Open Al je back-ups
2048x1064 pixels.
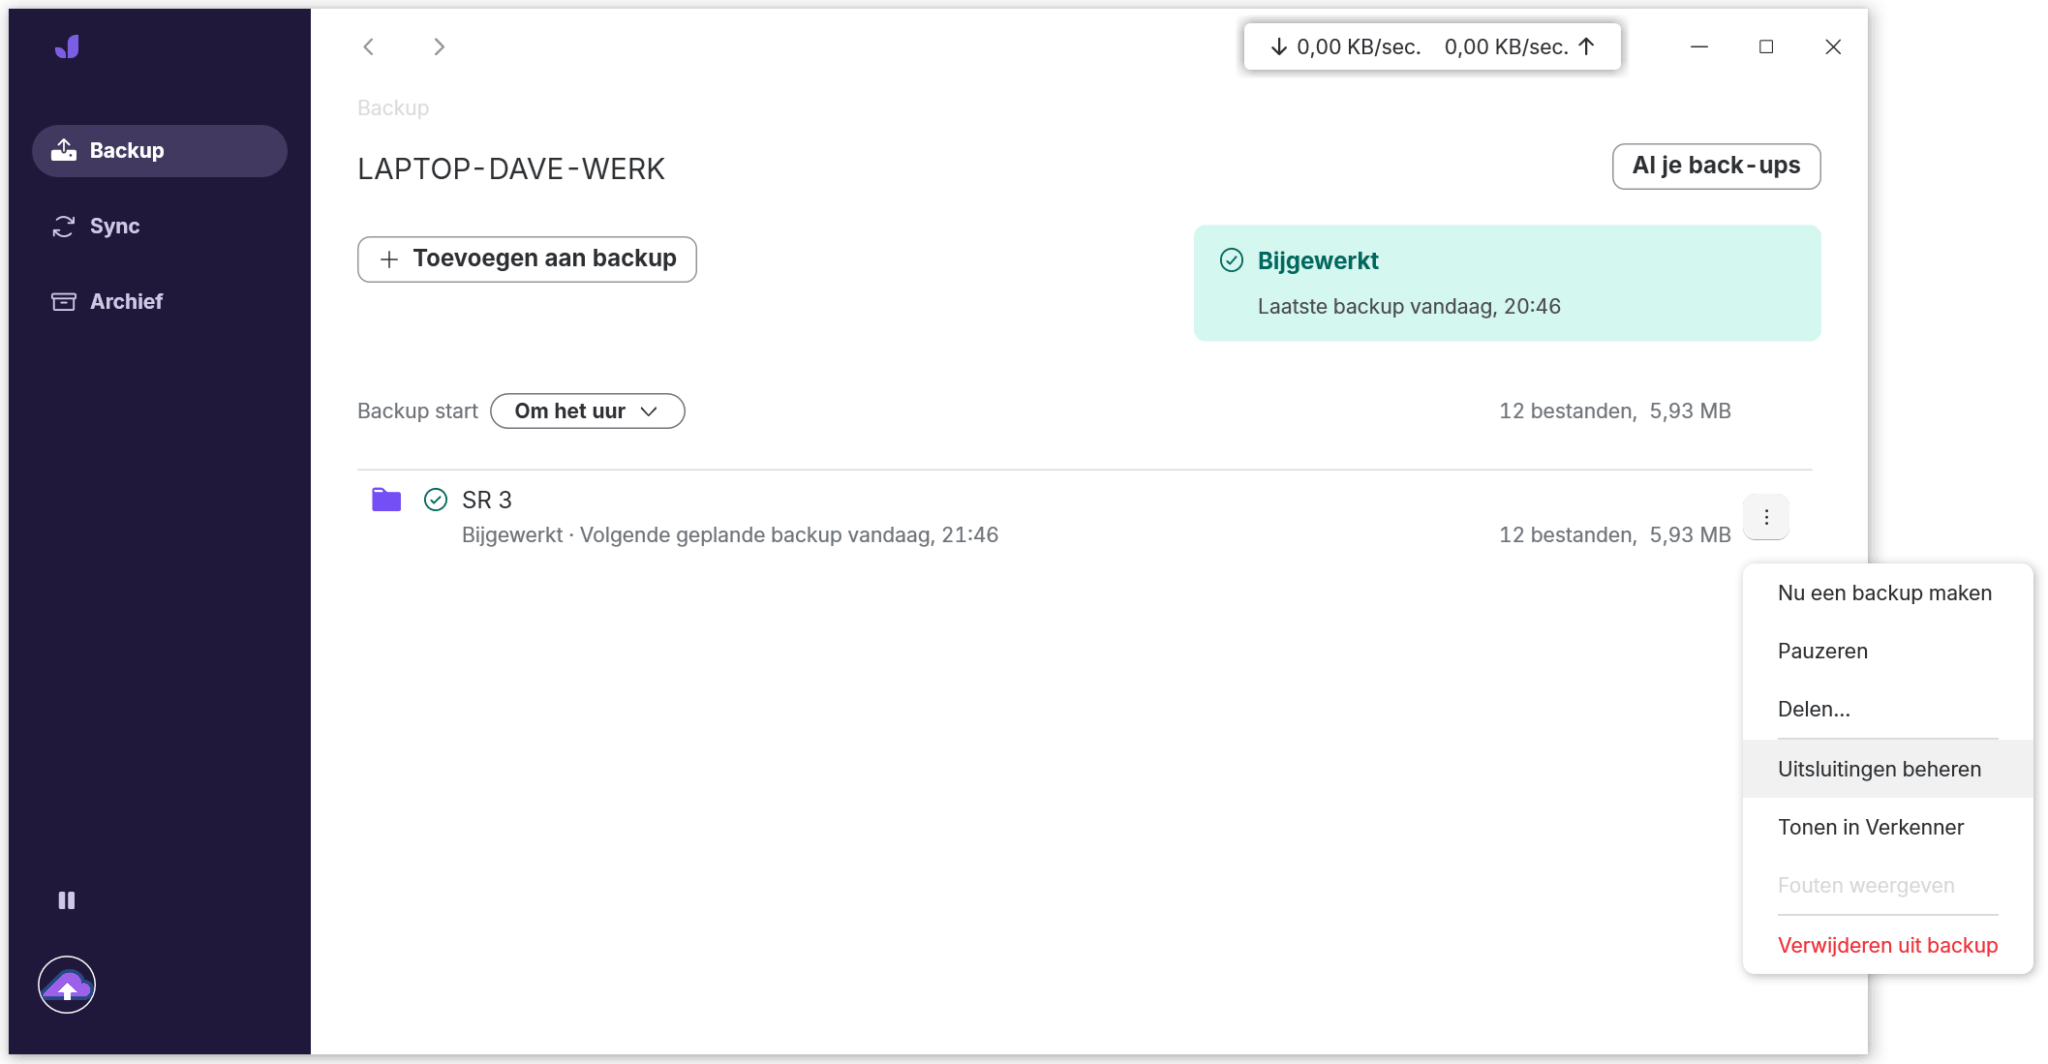(x=1716, y=166)
